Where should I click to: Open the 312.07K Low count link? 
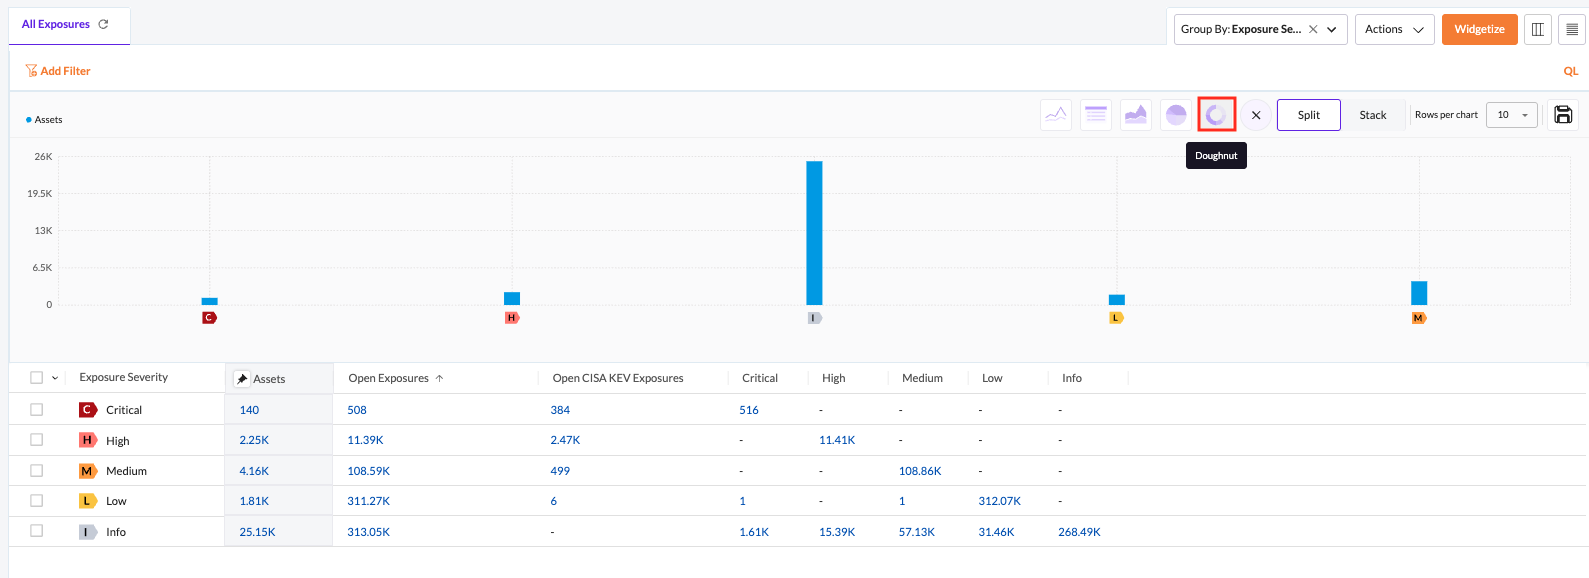pyautogui.click(x=1000, y=501)
